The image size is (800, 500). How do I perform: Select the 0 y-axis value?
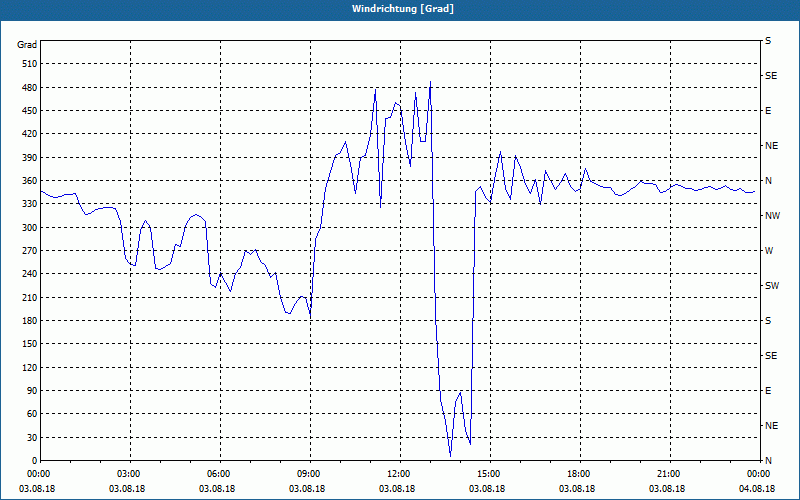[34, 461]
